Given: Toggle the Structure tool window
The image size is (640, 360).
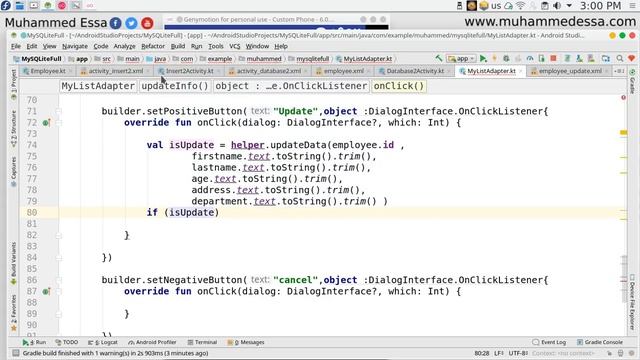Looking at the screenshot, I should tap(14, 129).
